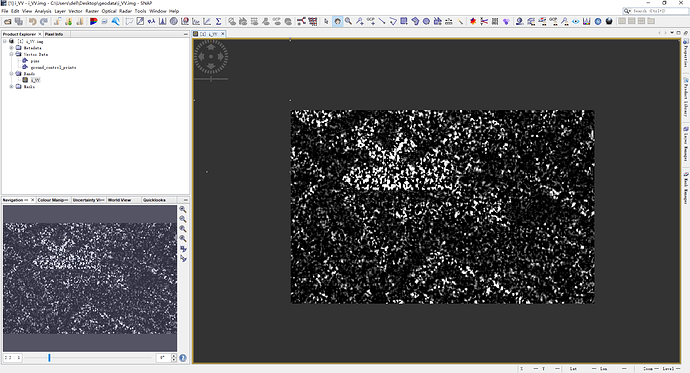Switch to the World View tab
Screen dimensions: 690x373
point(120,200)
